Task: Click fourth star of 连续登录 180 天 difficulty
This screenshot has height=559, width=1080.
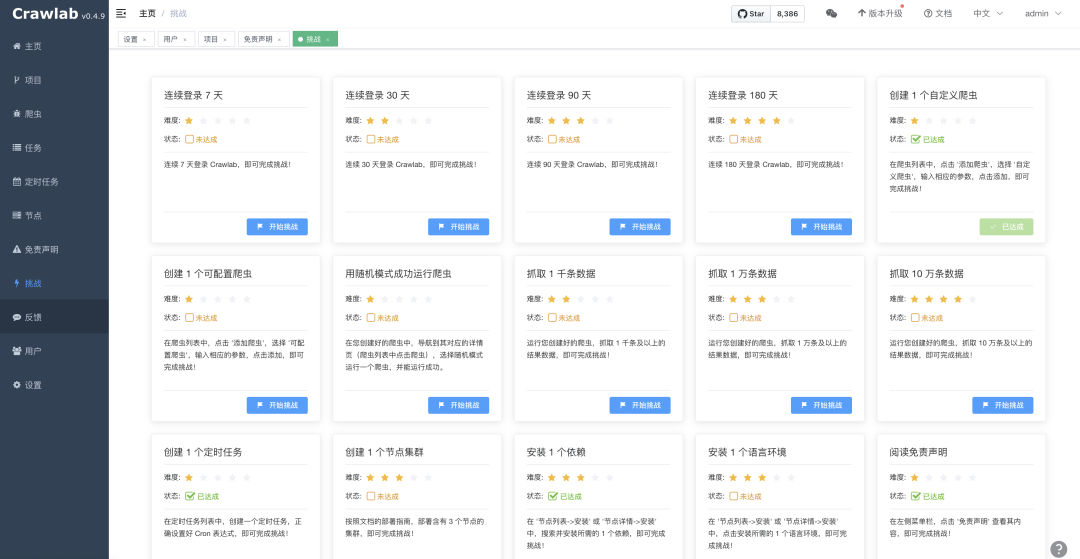Action: (x=777, y=120)
